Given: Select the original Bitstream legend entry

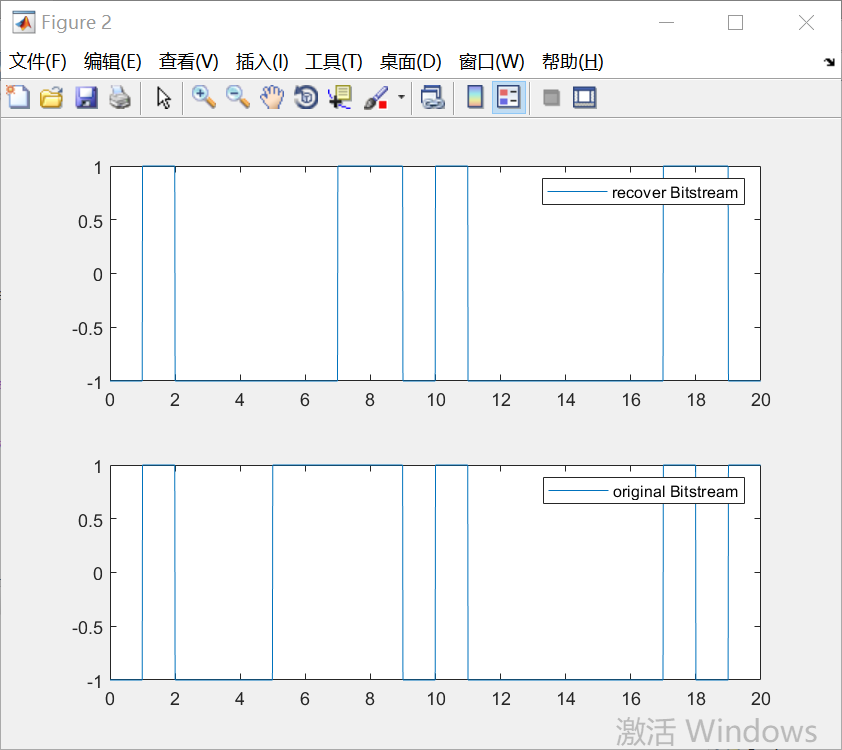Looking at the screenshot, I should pyautogui.click(x=643, y=491).
